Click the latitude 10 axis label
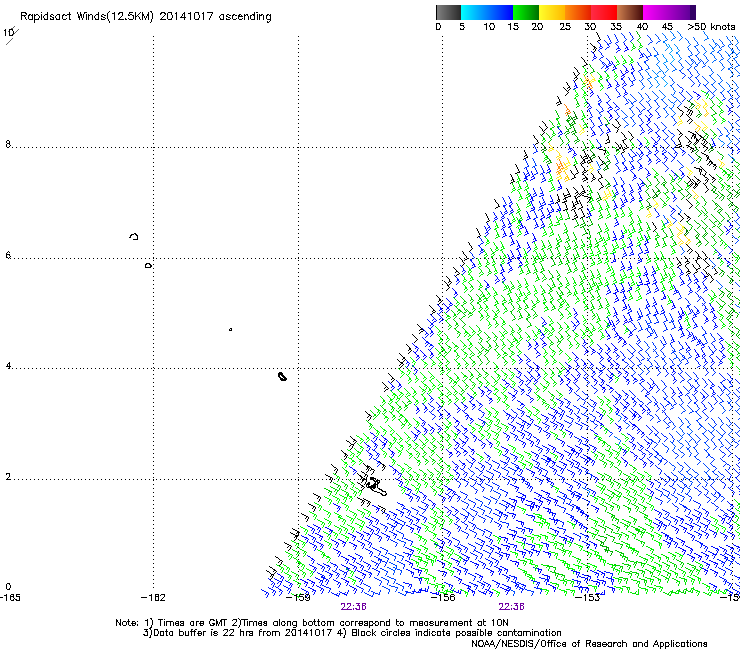Image resolution: width=740 pixels, height=650 pixels. point(8,33)
